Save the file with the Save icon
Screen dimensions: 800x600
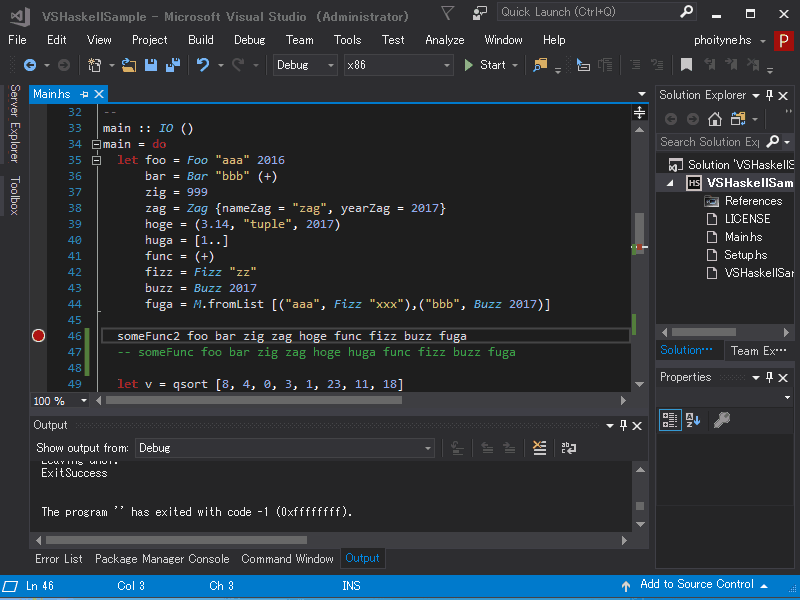151,65
